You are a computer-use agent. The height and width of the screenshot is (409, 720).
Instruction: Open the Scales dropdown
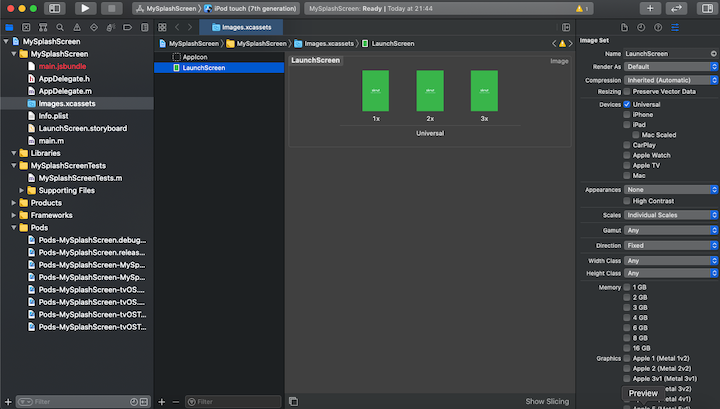click(671, 215)
